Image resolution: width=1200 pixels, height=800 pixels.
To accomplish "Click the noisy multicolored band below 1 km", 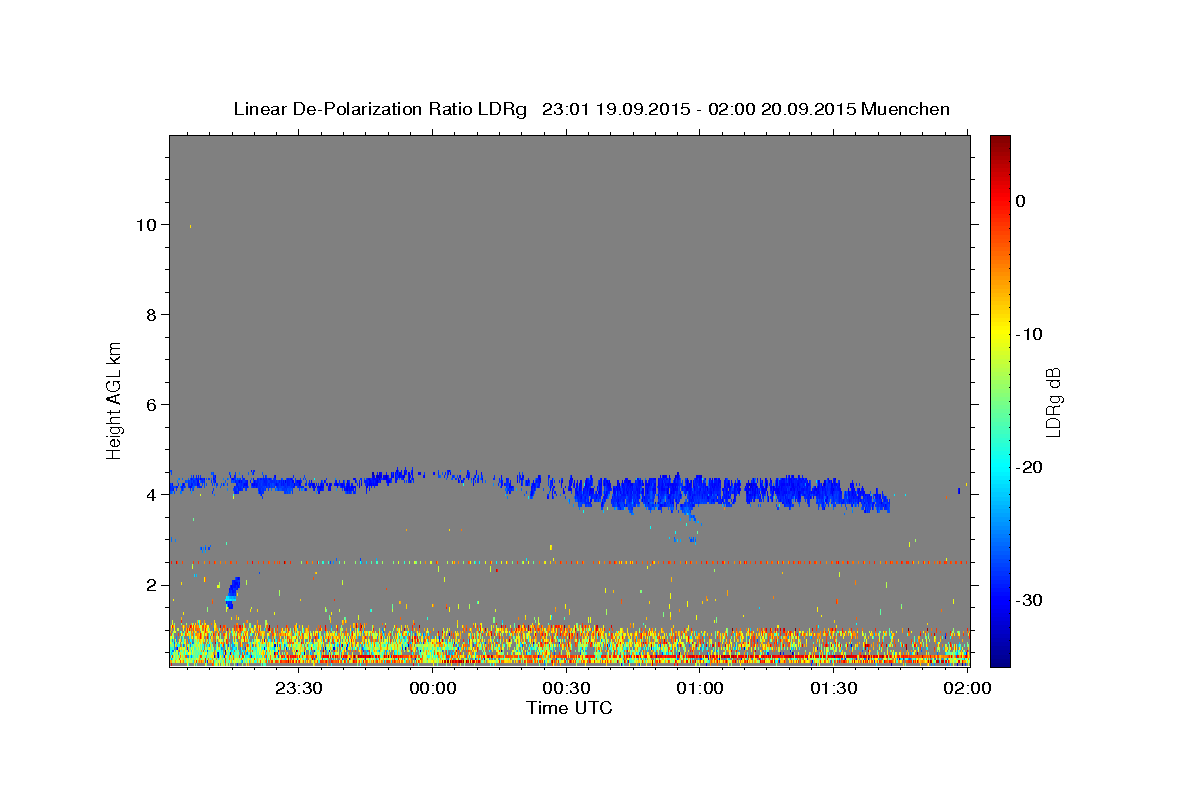I will pyautogui.click(x=569, y=643).
